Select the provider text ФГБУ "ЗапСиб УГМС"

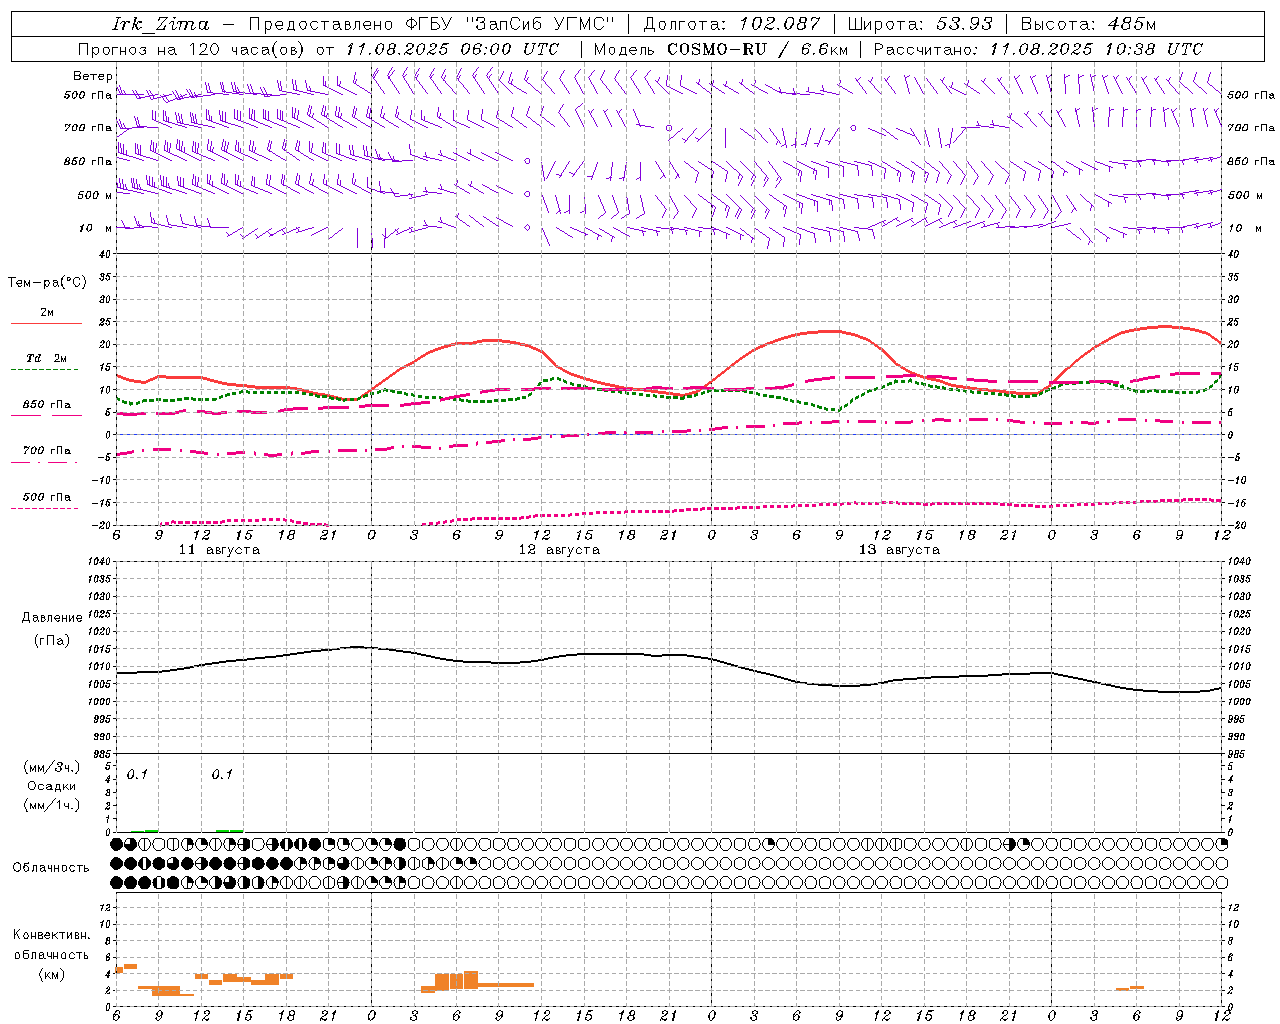coord(511,24)
